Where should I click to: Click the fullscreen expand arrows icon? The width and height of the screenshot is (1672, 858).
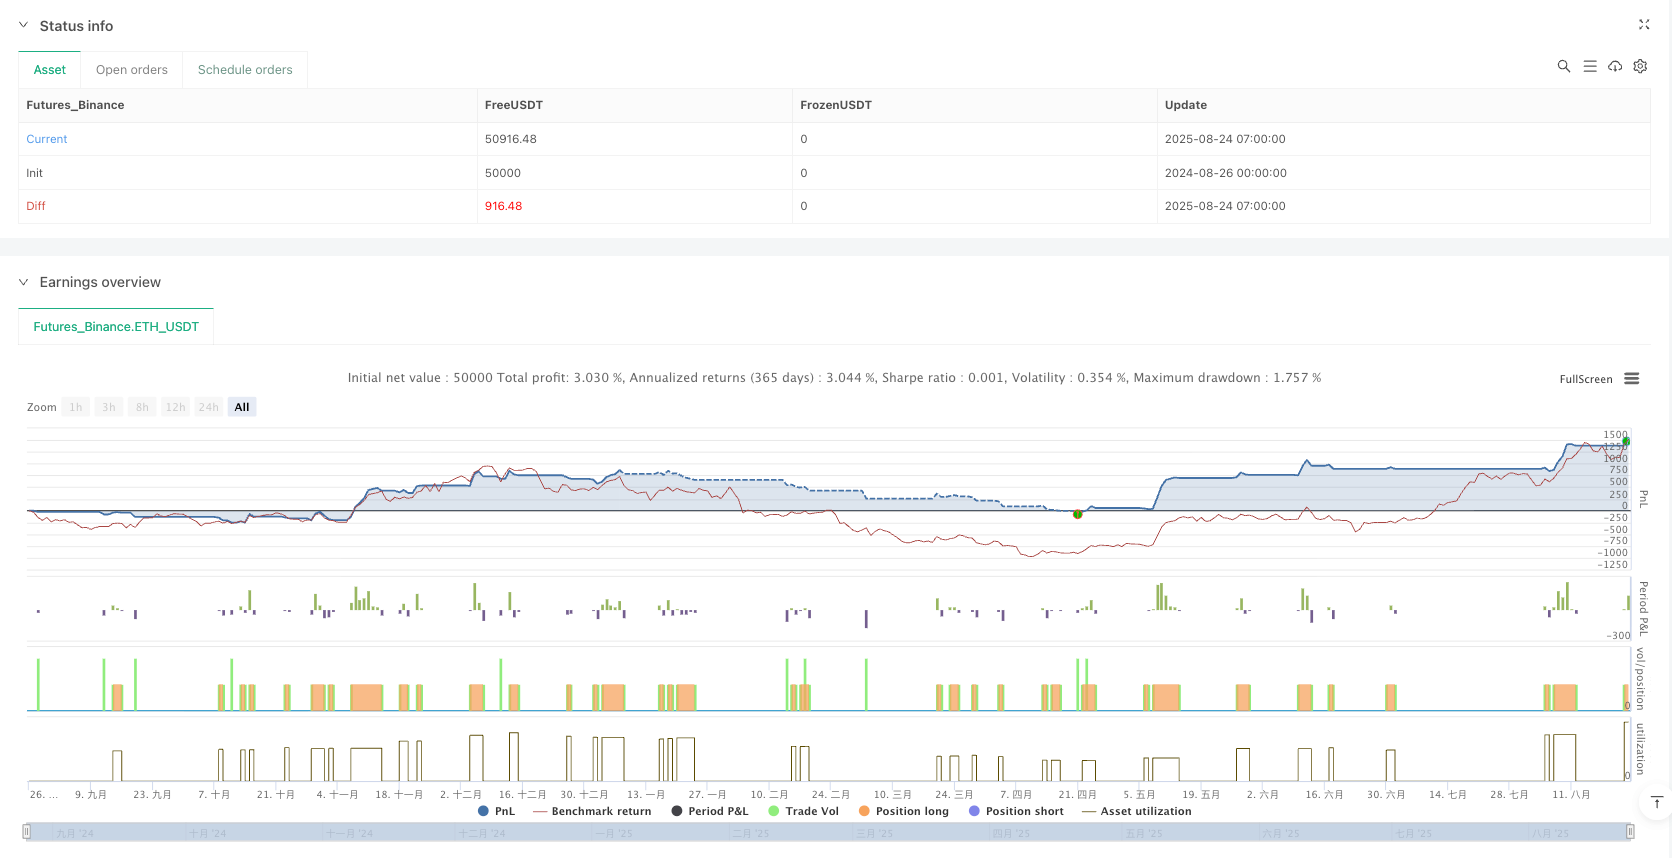(x=1643, y=25)
